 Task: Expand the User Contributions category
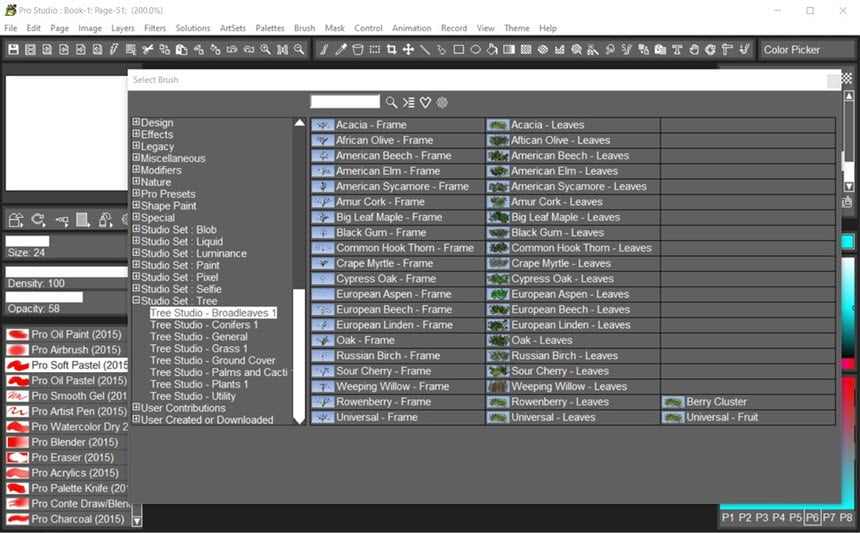tap(136, 407)
